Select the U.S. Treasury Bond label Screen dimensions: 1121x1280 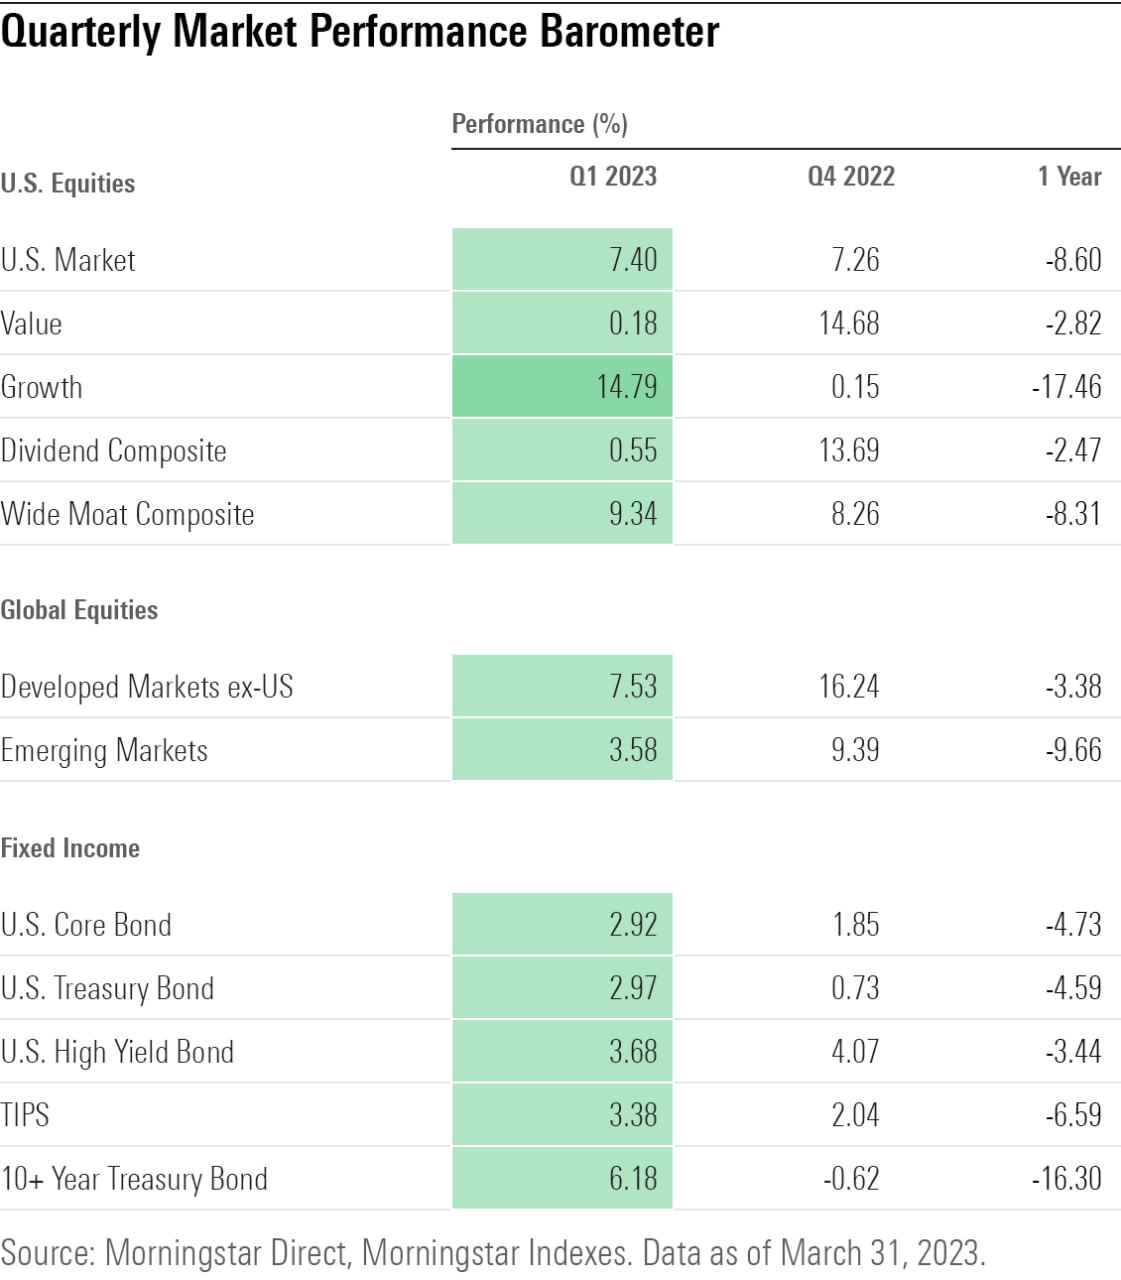[108, 989]
